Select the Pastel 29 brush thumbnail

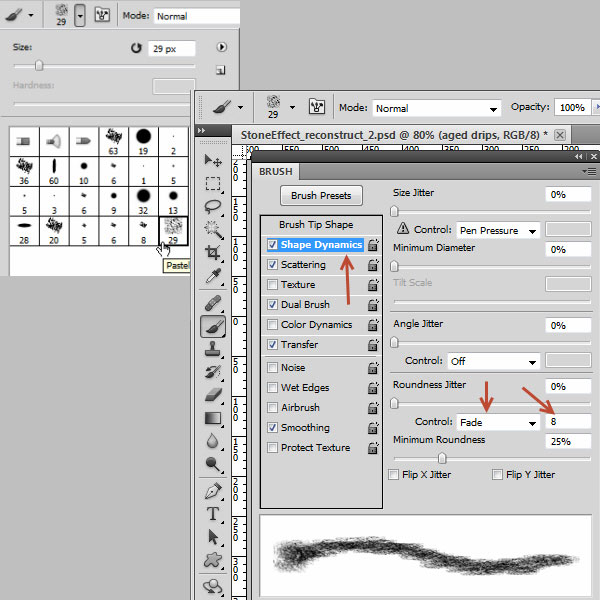click(x=173, y=231)
